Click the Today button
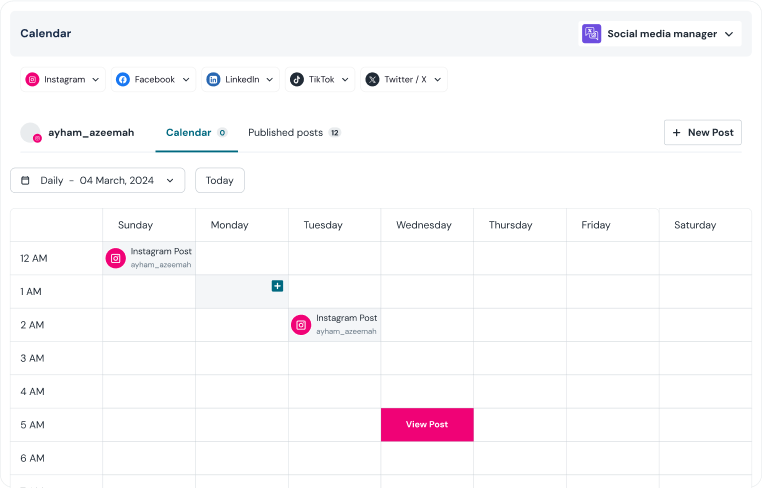762x488 pixels. coord(219,181)
